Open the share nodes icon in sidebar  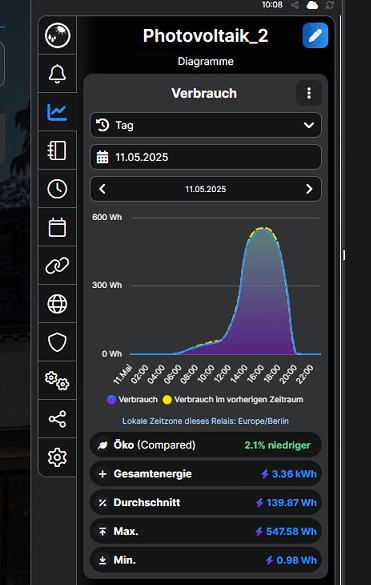pyautogui.click(x=57, y=419)
